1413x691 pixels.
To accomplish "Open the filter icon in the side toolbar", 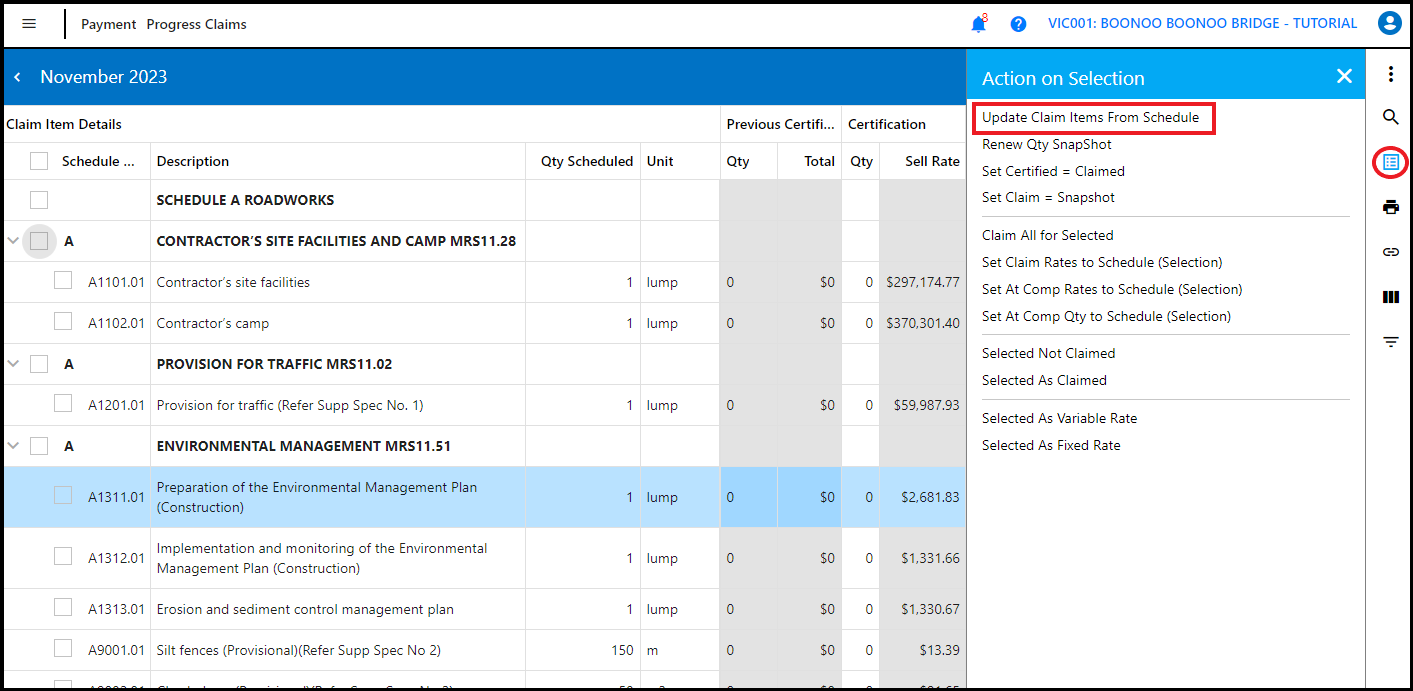I will point(1390,342).
